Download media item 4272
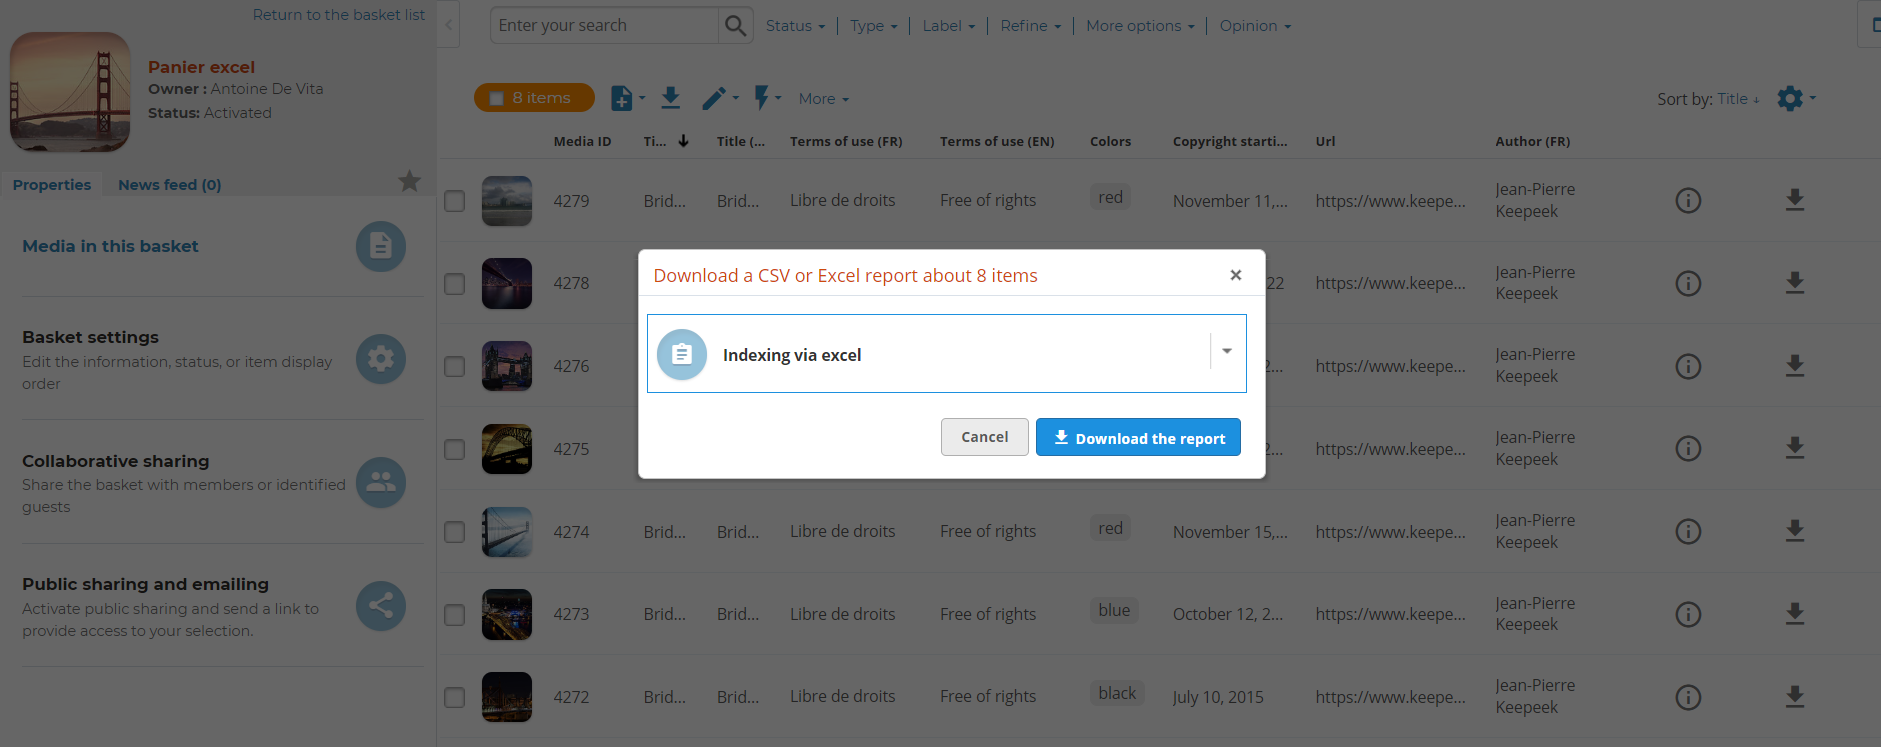The image size is (1881, 747). click(1795, 697)
